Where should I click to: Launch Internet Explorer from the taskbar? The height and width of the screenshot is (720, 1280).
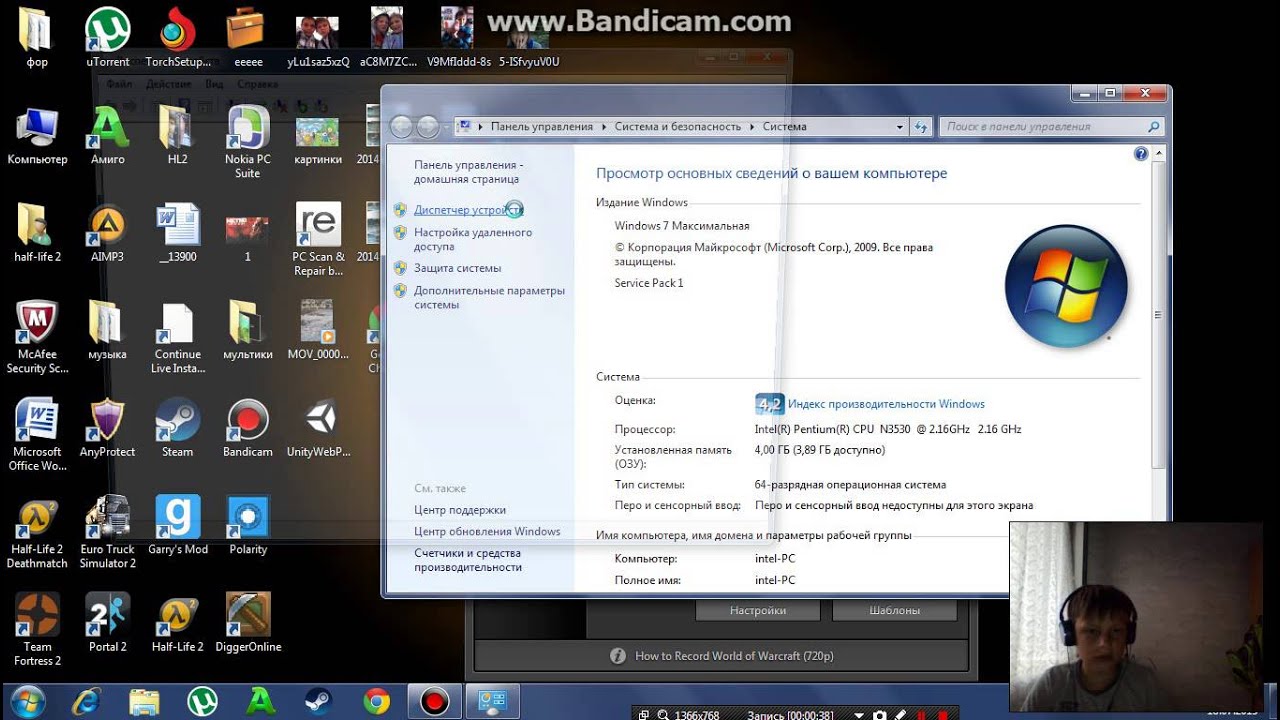pos(85,701)
